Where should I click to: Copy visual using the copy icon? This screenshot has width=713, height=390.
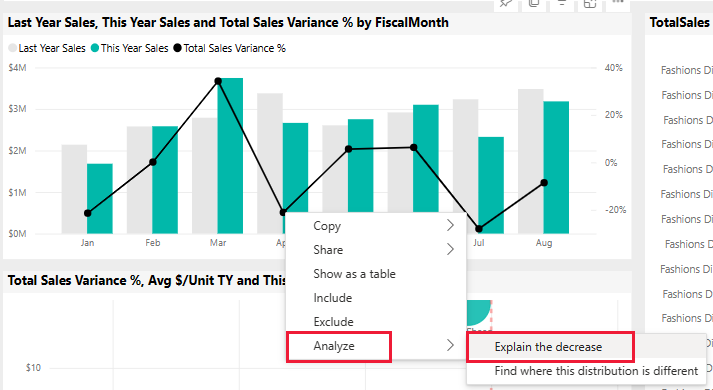point(534,3)
